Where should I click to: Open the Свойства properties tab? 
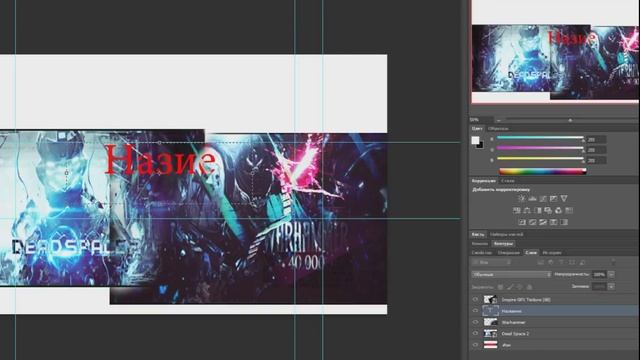(482, 253)
